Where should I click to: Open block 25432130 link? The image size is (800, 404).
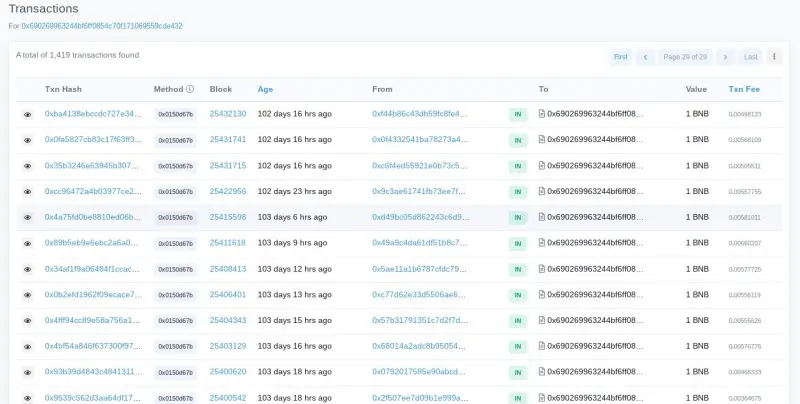pyautogui.click(x=228, y=114)
